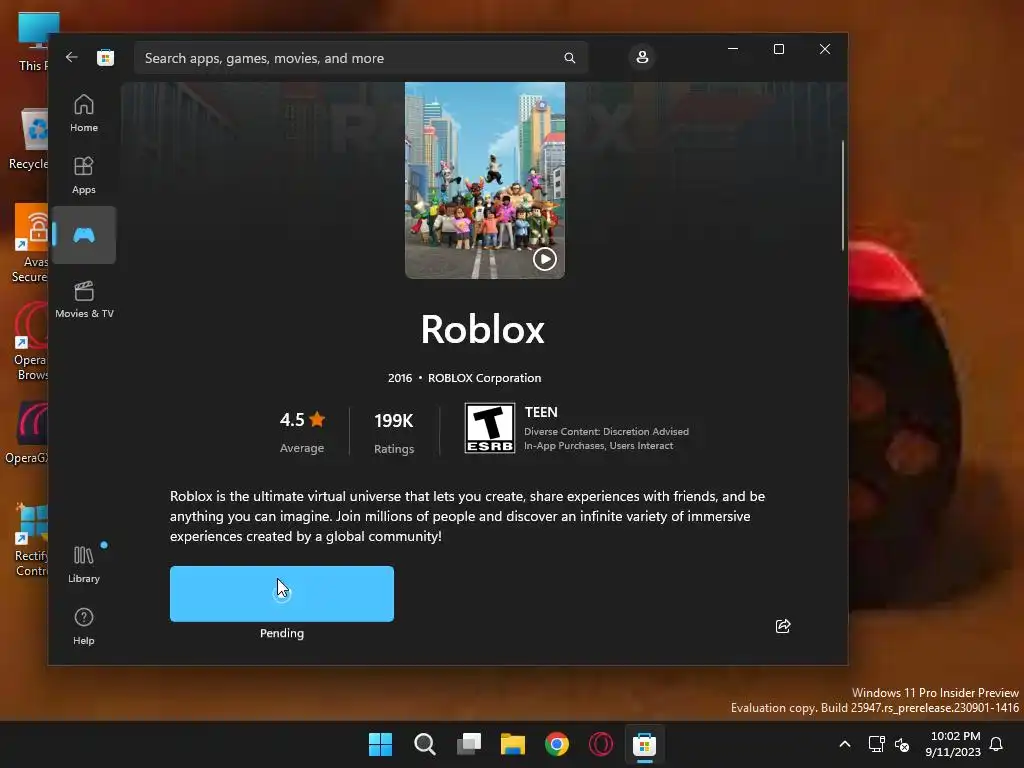The width and height of the screenshot is (1024, 768).
Task: Click the network status tray icon
Action: pyautogui.click(x=876, y=744)
